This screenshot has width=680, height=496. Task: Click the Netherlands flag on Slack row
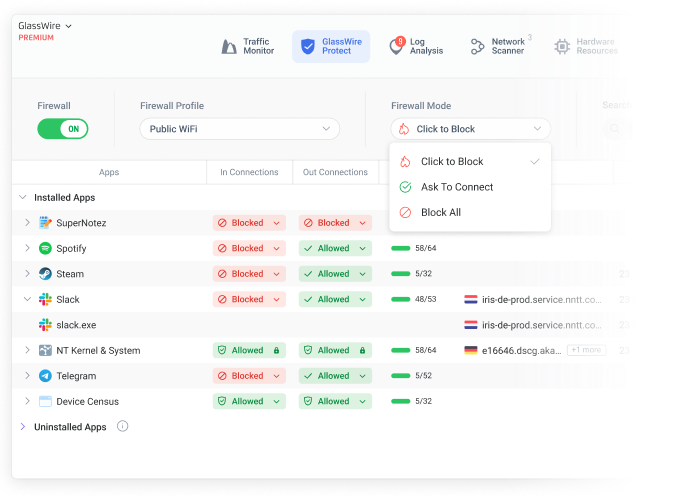[x=471, y=299]
